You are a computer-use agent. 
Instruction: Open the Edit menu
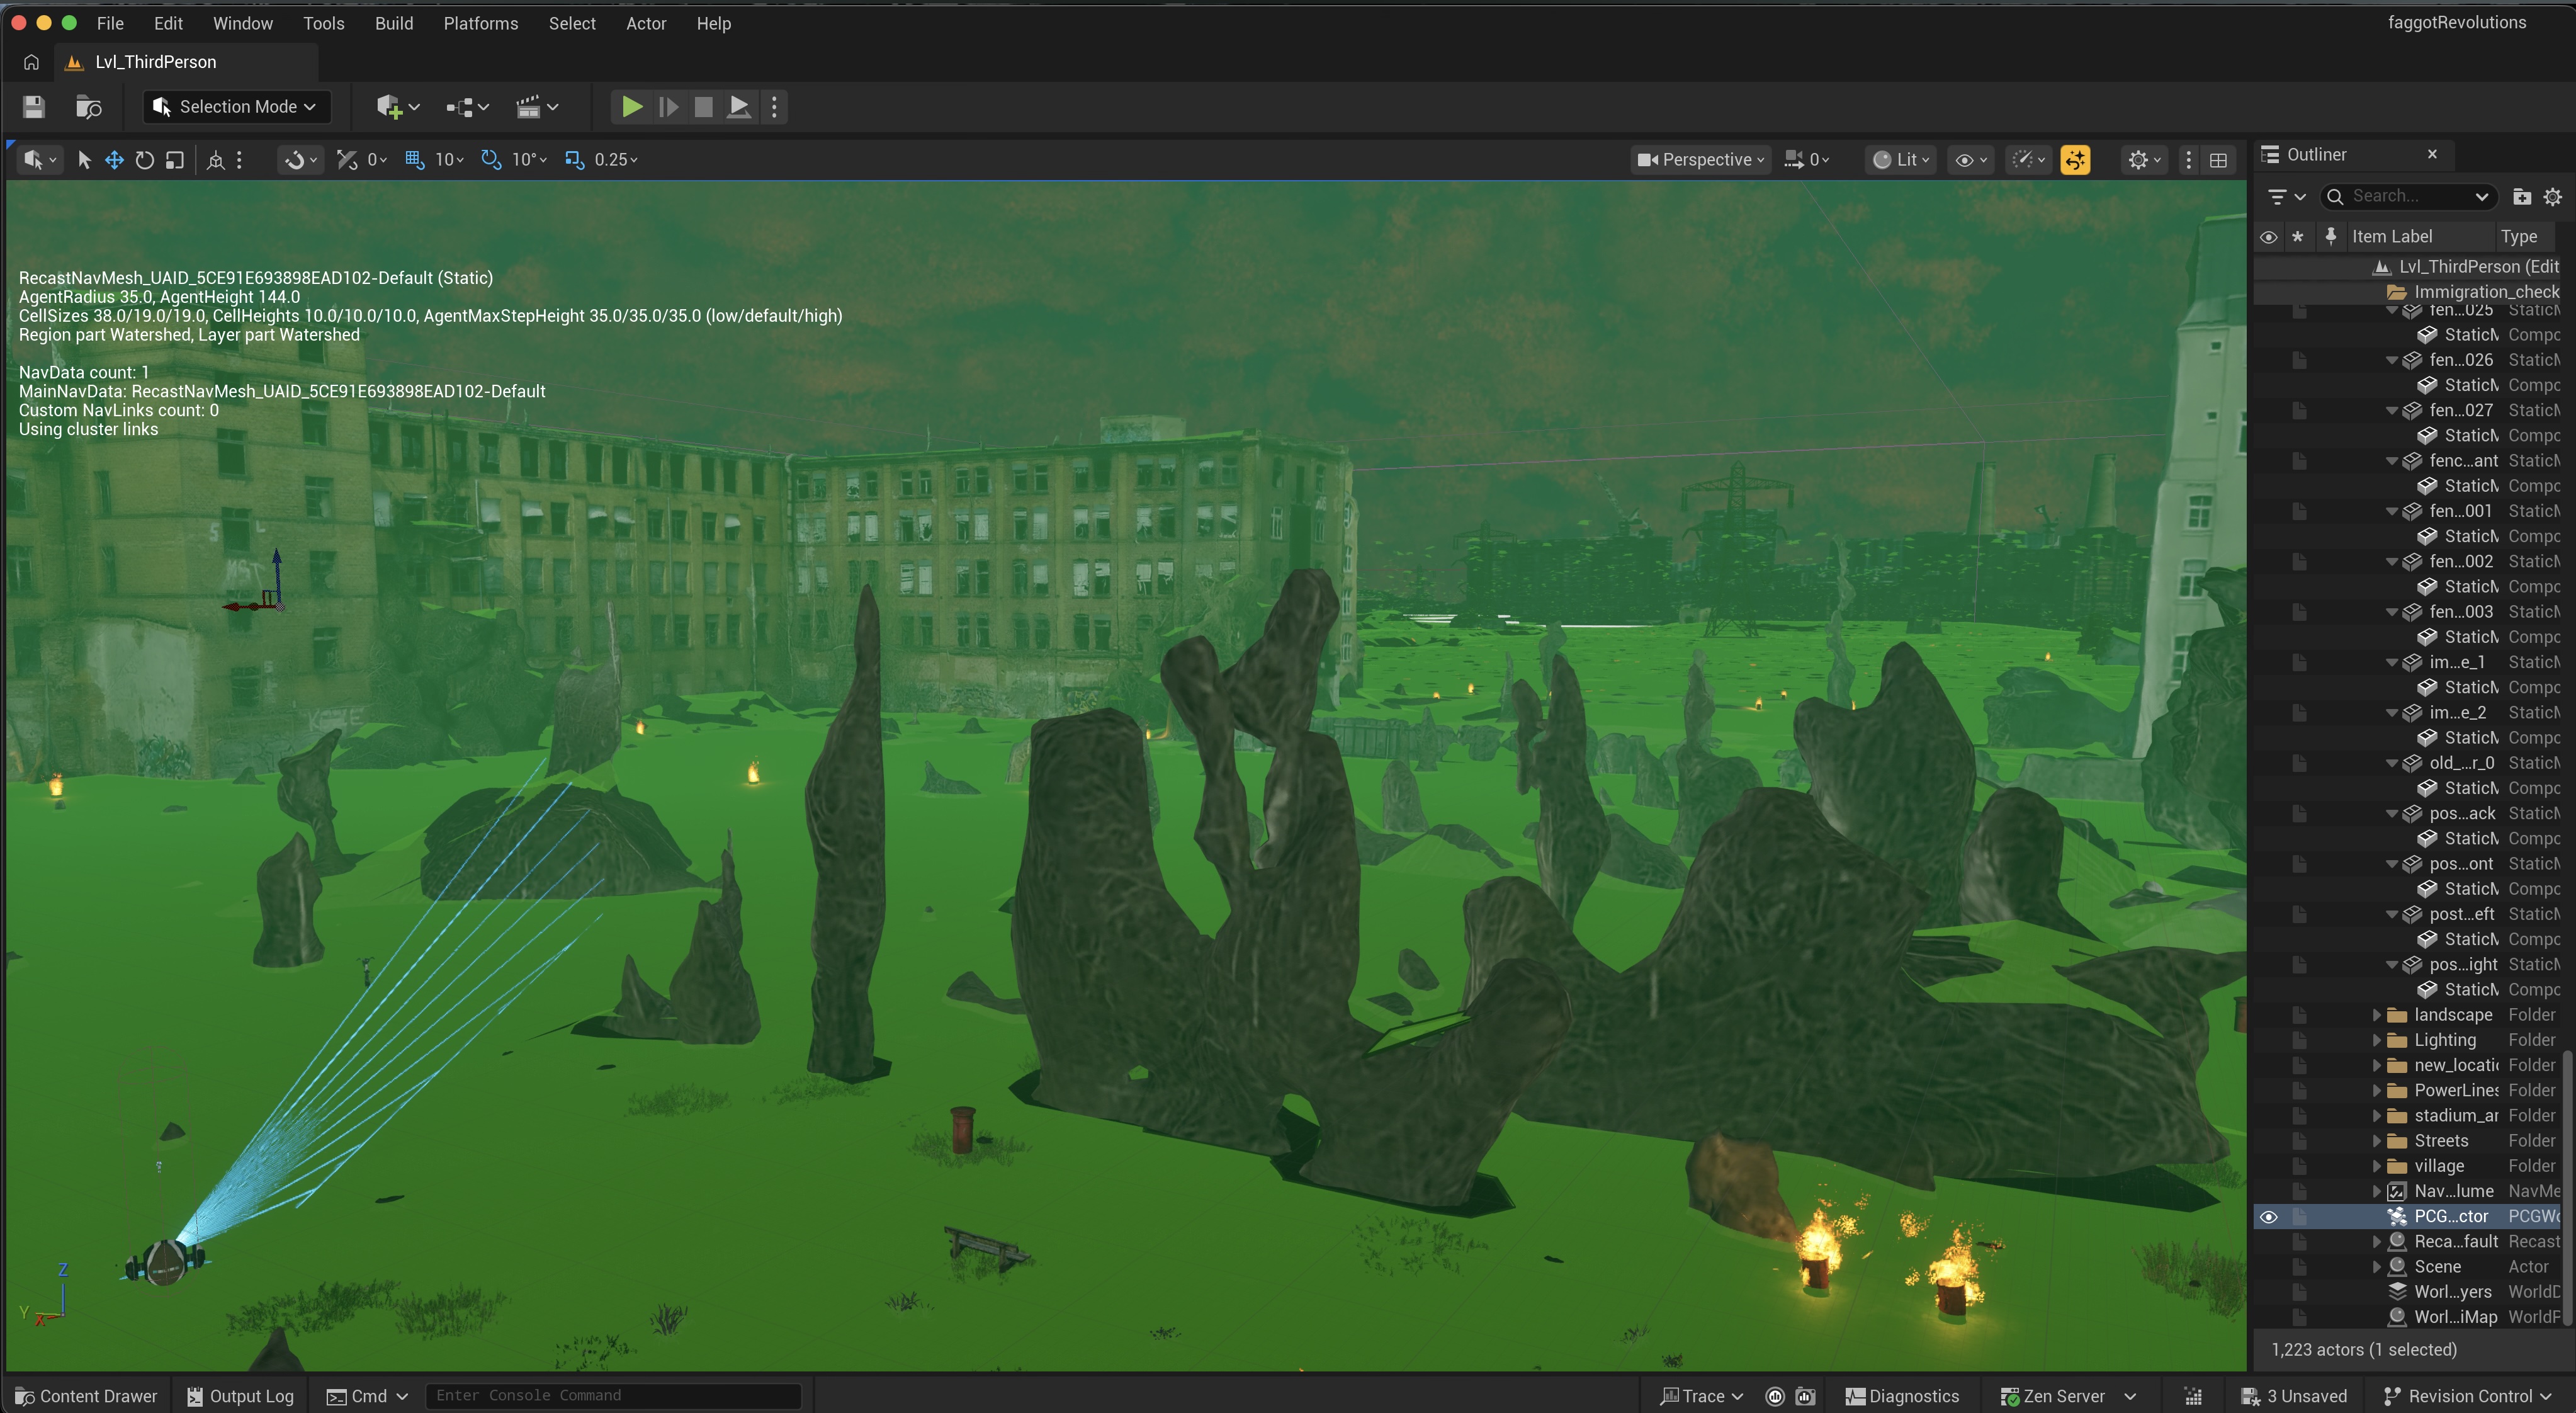[x=168, y=23]
